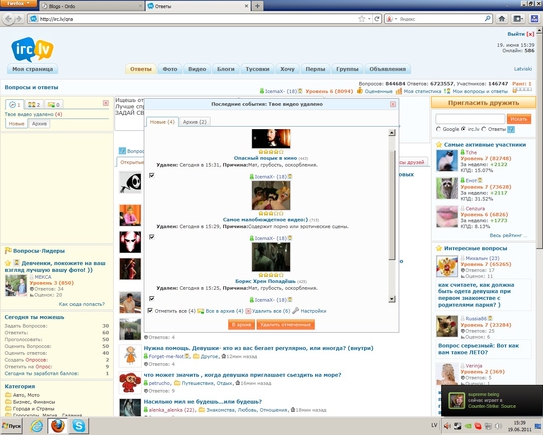The width and height of the screenshot is (543, 435).
Task: Log out via Выйти link
Action: coord(516,34)
